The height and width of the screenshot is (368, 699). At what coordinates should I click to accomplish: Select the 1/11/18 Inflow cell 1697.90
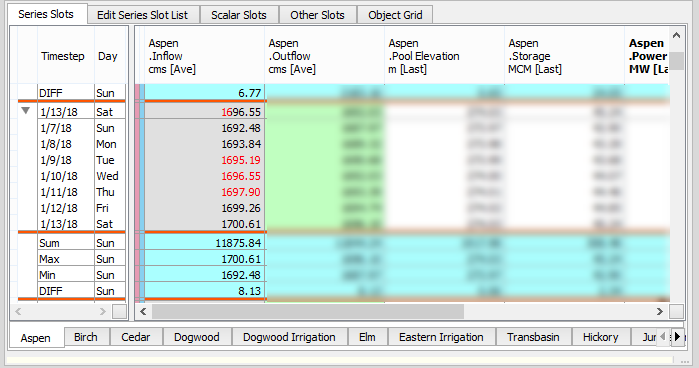click(204, 192)
